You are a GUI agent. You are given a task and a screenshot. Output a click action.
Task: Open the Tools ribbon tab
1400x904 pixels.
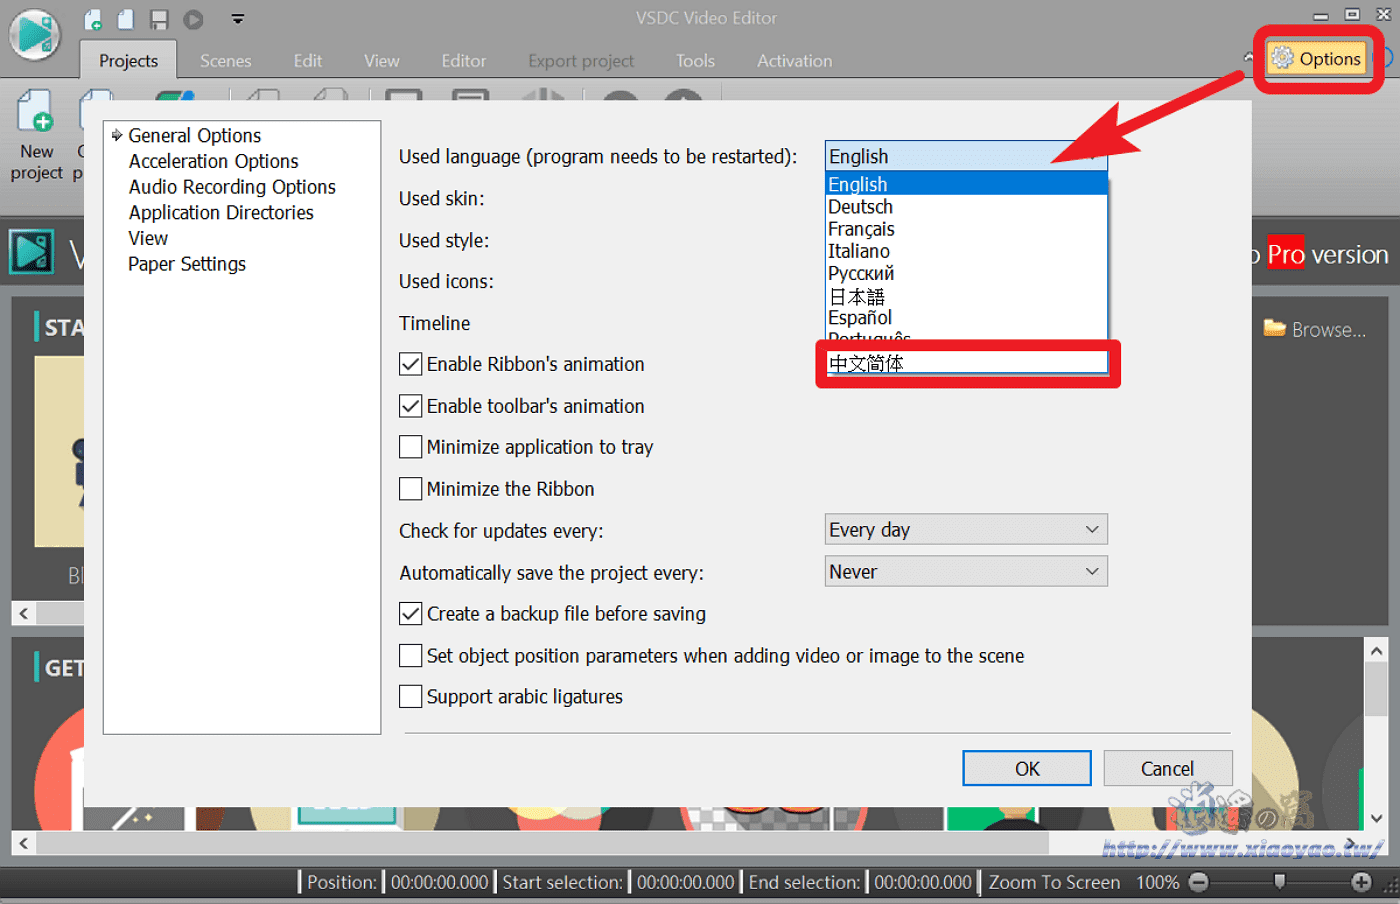pos(695,61)
